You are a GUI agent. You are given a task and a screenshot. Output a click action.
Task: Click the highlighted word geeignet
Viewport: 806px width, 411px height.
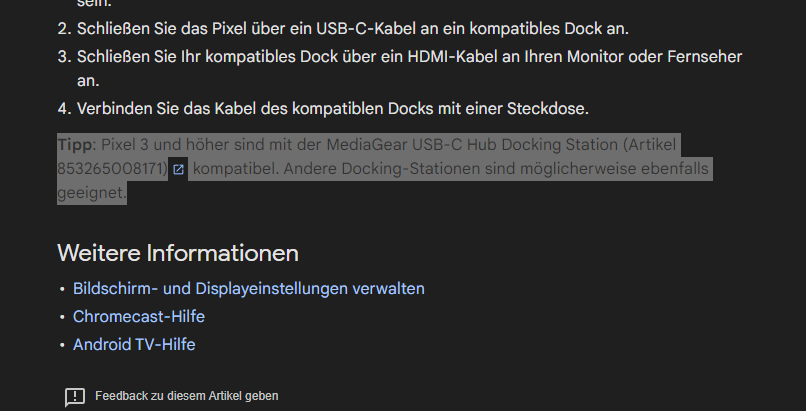91,192
